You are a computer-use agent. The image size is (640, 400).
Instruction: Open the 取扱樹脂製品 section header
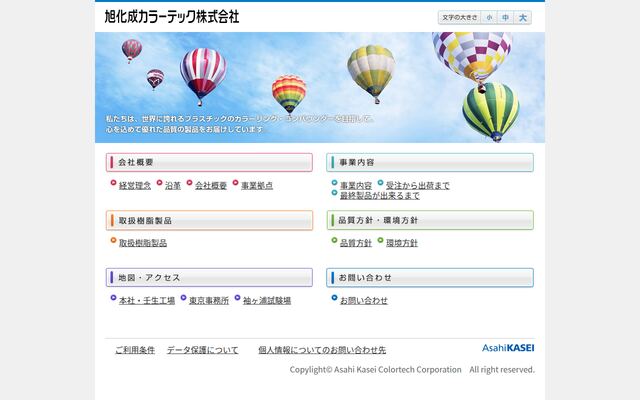(209, 220)
